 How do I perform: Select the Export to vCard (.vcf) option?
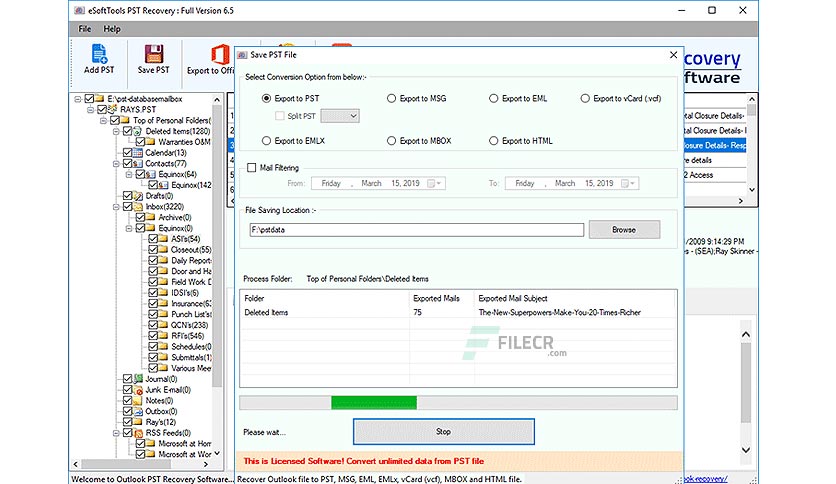(x=585, y=98)
